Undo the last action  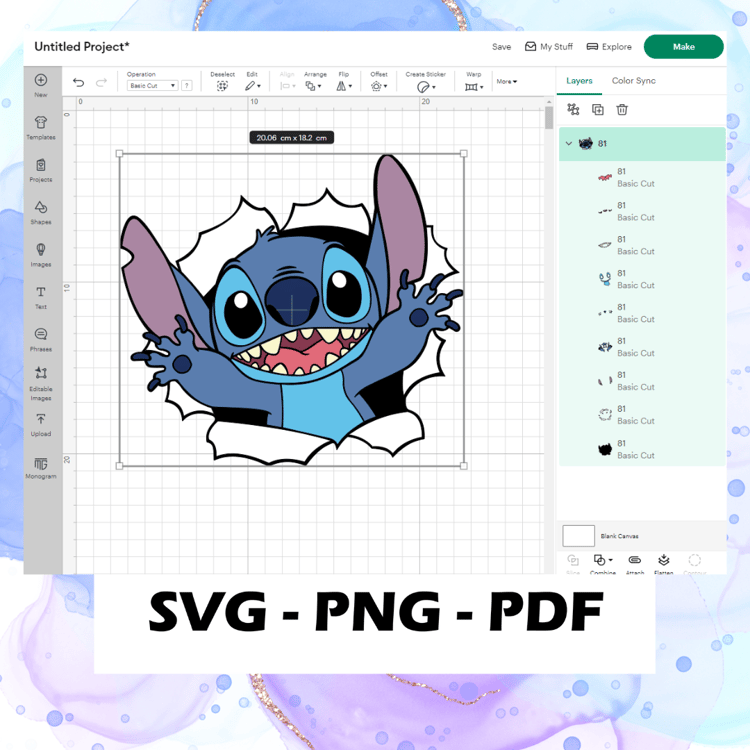coord(78,83)
